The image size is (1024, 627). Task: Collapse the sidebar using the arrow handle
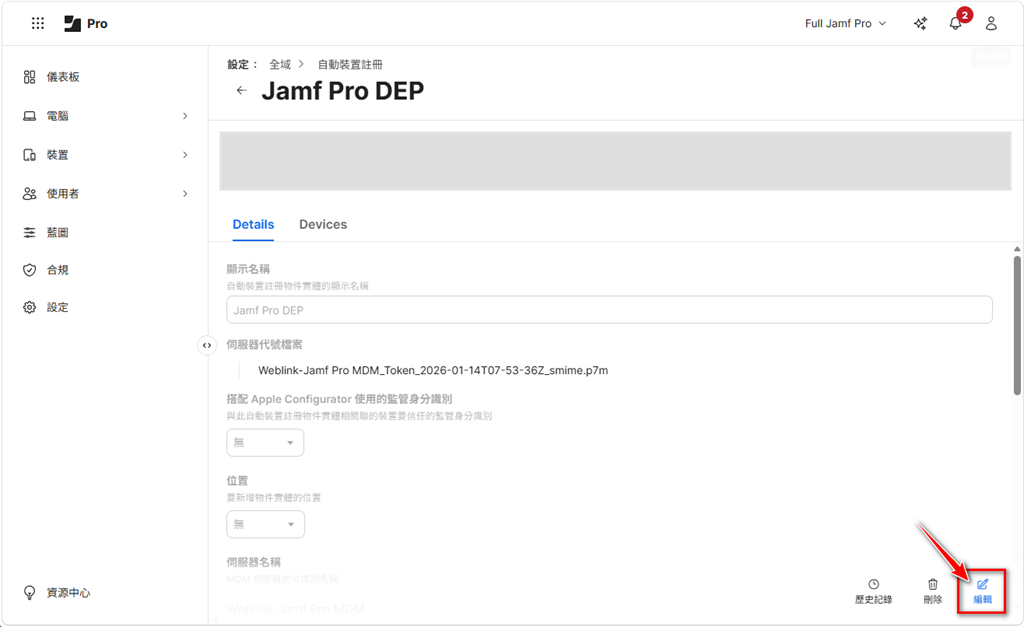(x=206, y=345)
